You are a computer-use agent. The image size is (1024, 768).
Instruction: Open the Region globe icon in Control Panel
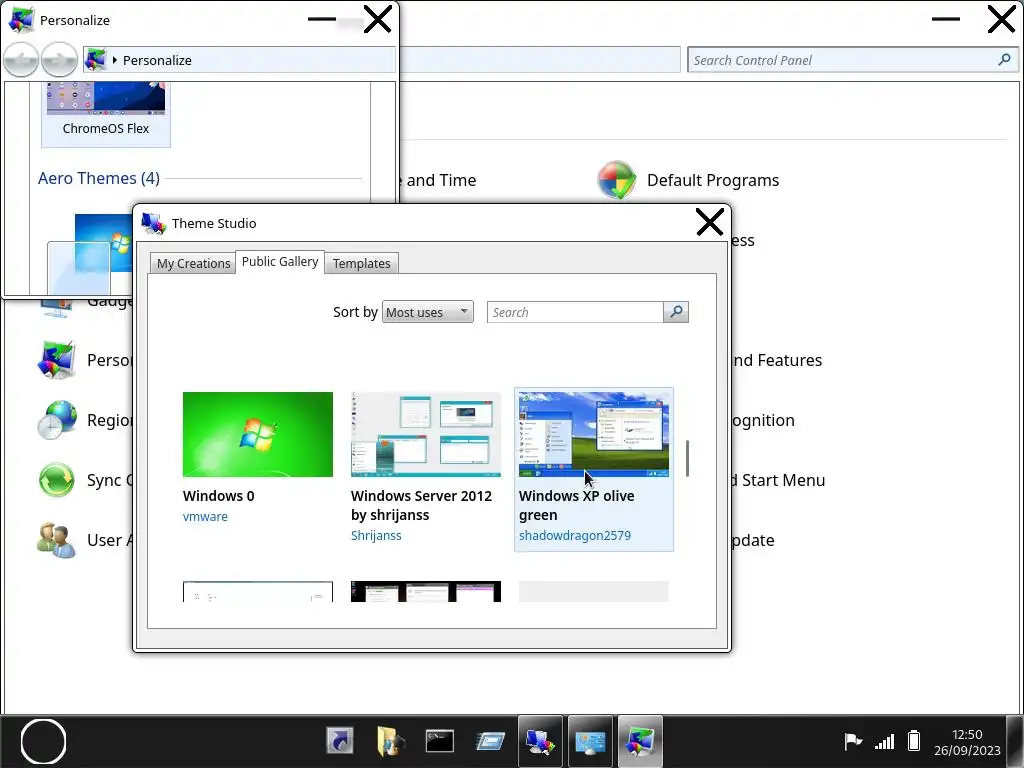[x=57, y=420]
